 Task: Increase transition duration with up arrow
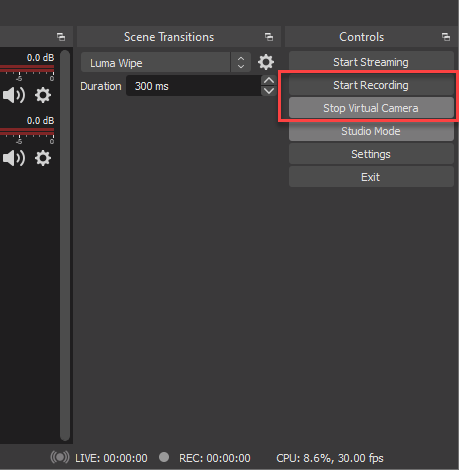pos(269,81)
